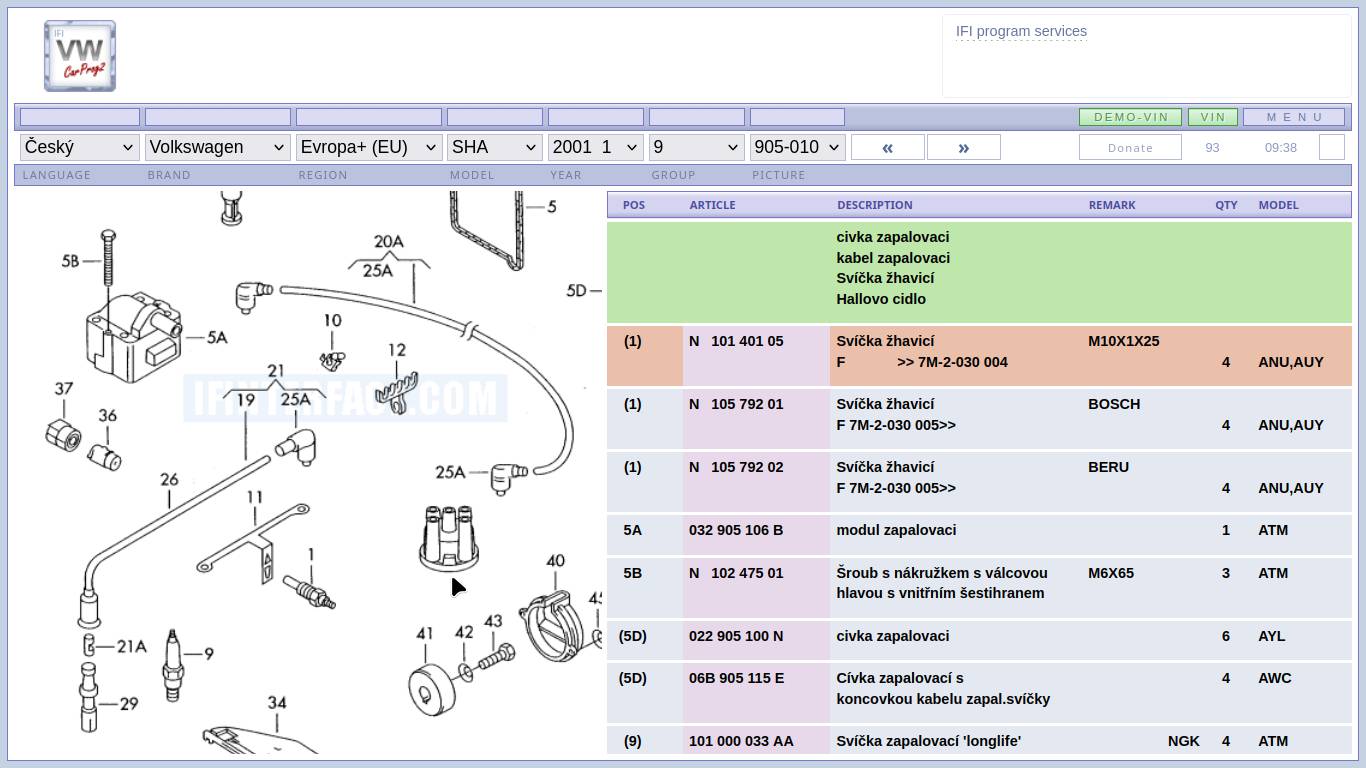Expand the Brand dropdown showing Volkswagen
The width and height of the screenshot is (1366, 768).
tap(217, 147)
